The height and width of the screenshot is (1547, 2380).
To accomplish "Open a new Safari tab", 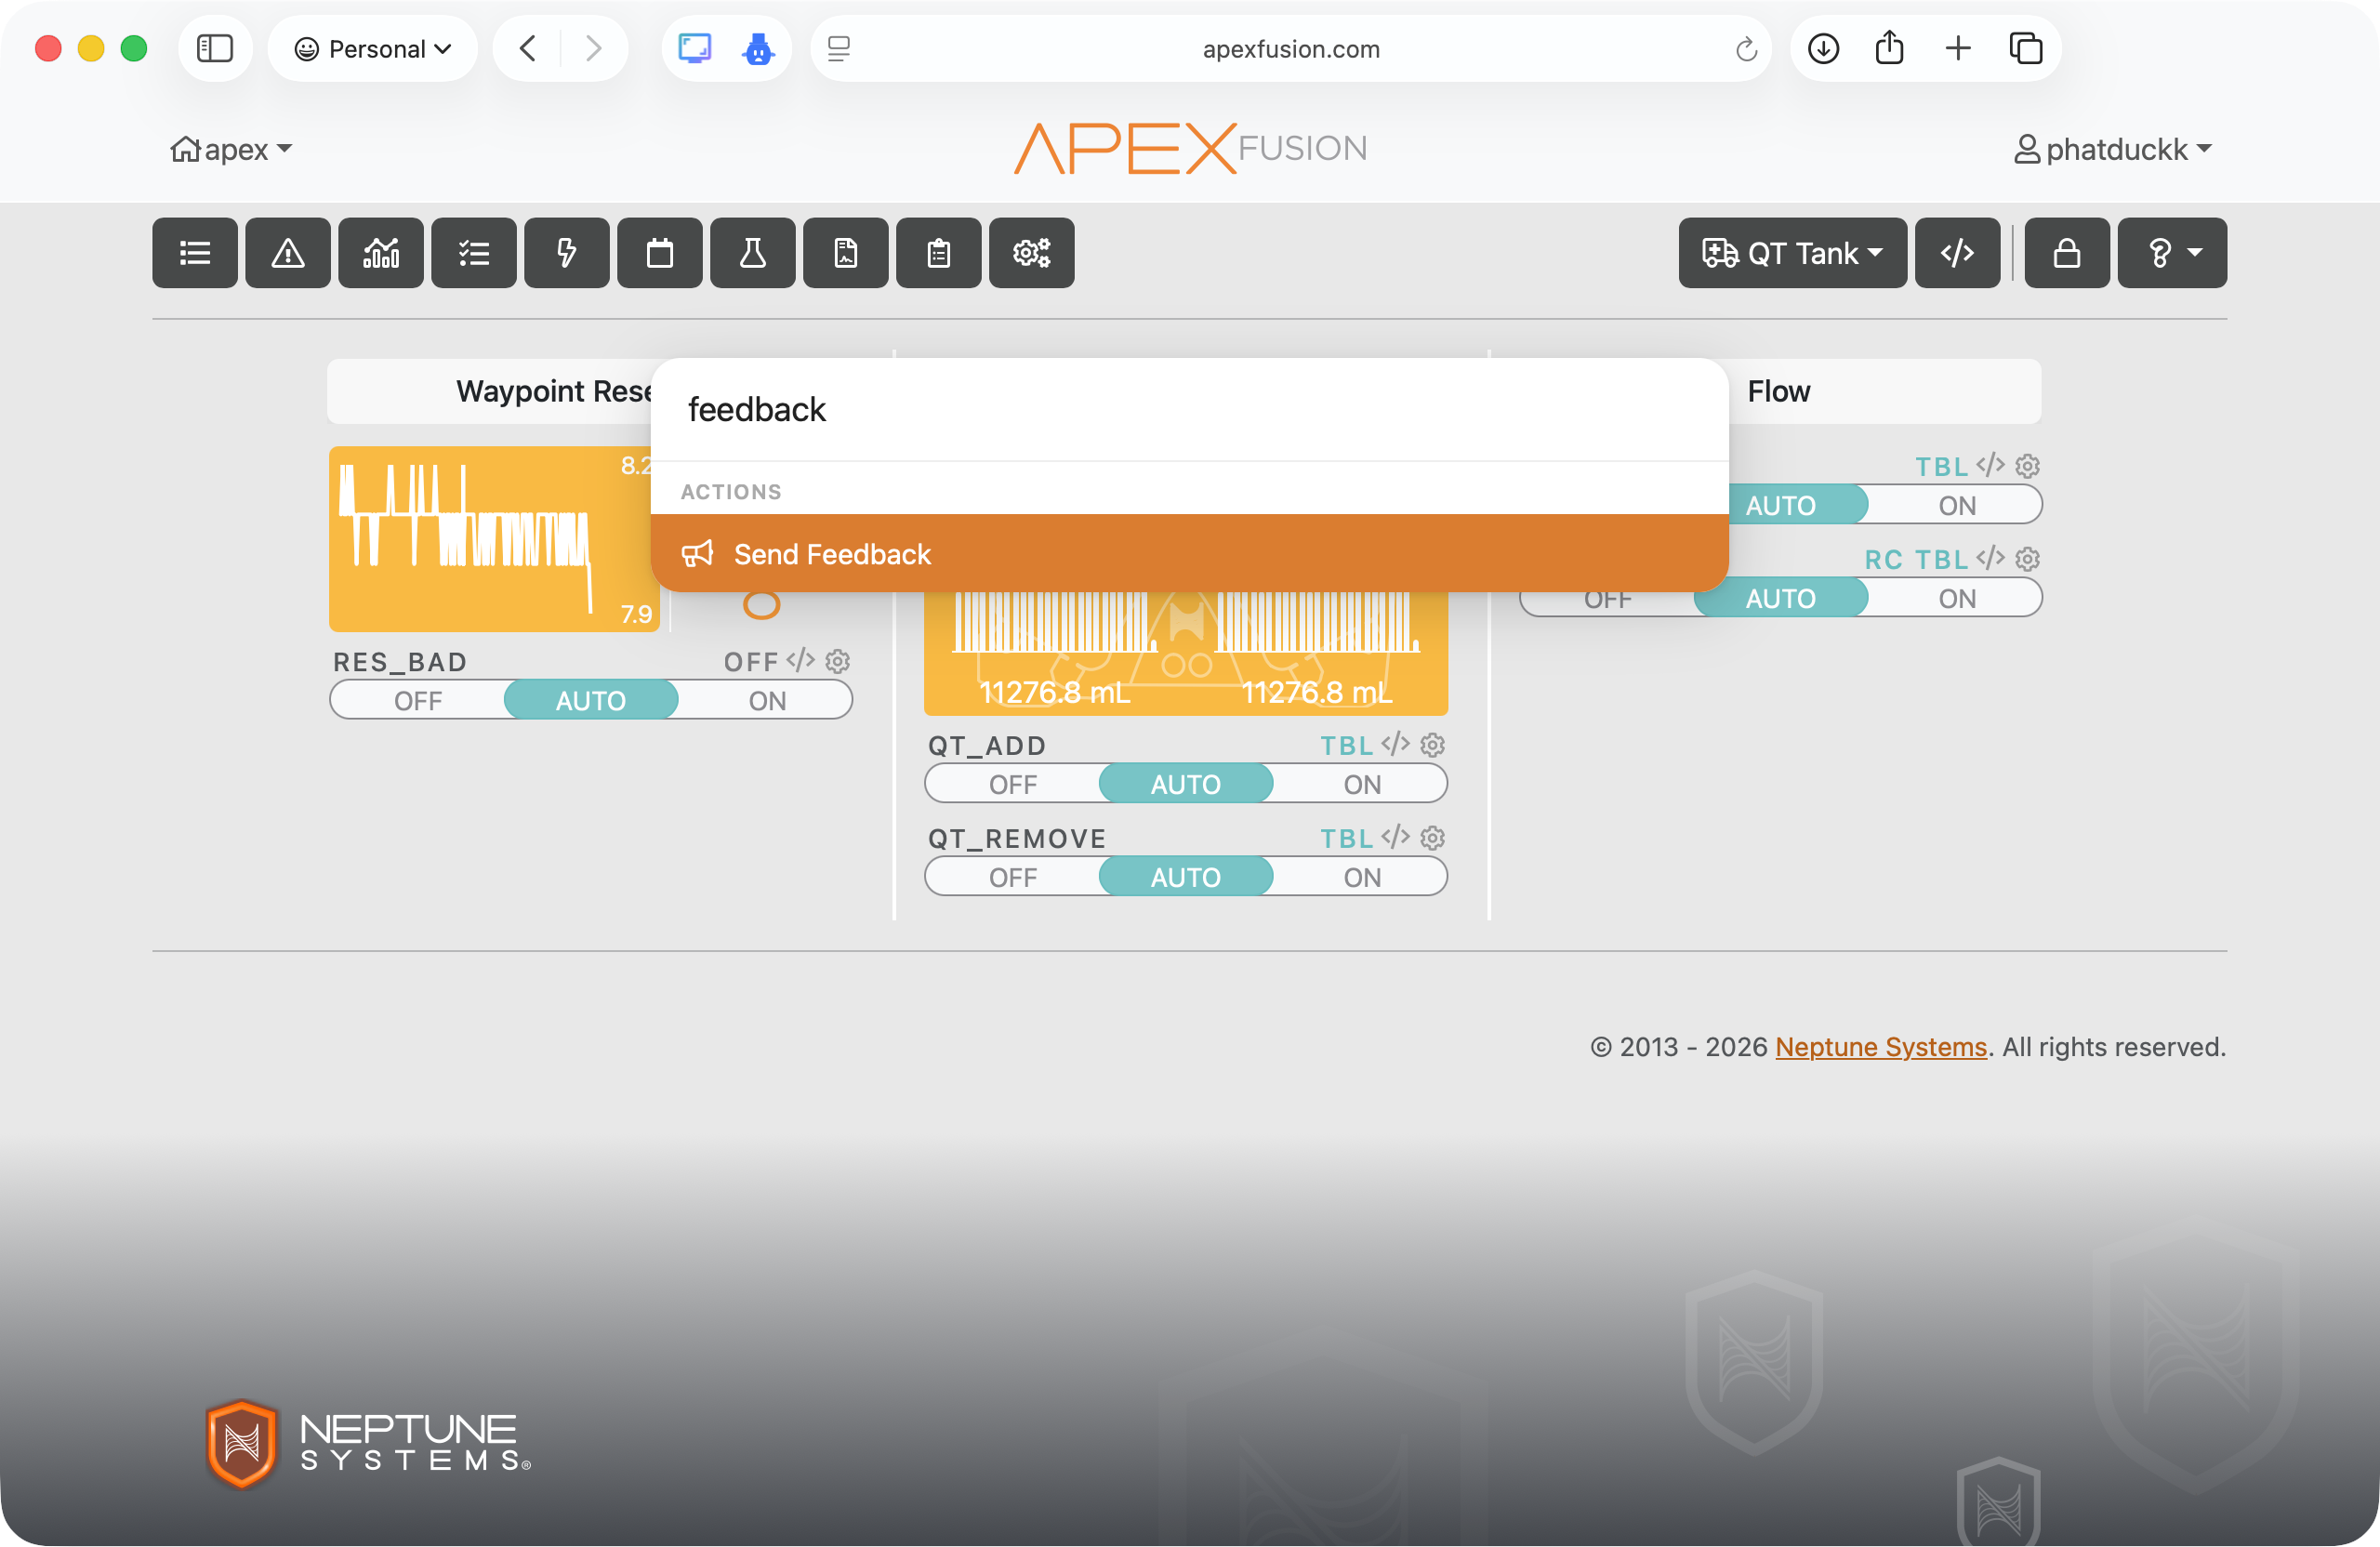I will 1958,49.
